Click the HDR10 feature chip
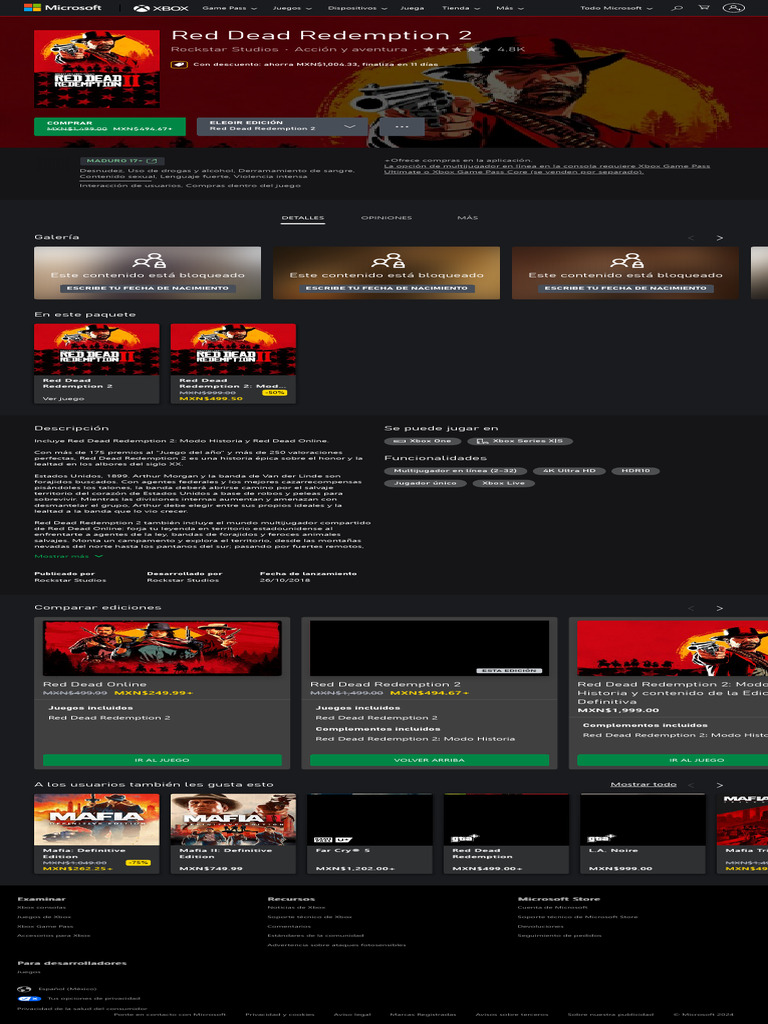 635,471
